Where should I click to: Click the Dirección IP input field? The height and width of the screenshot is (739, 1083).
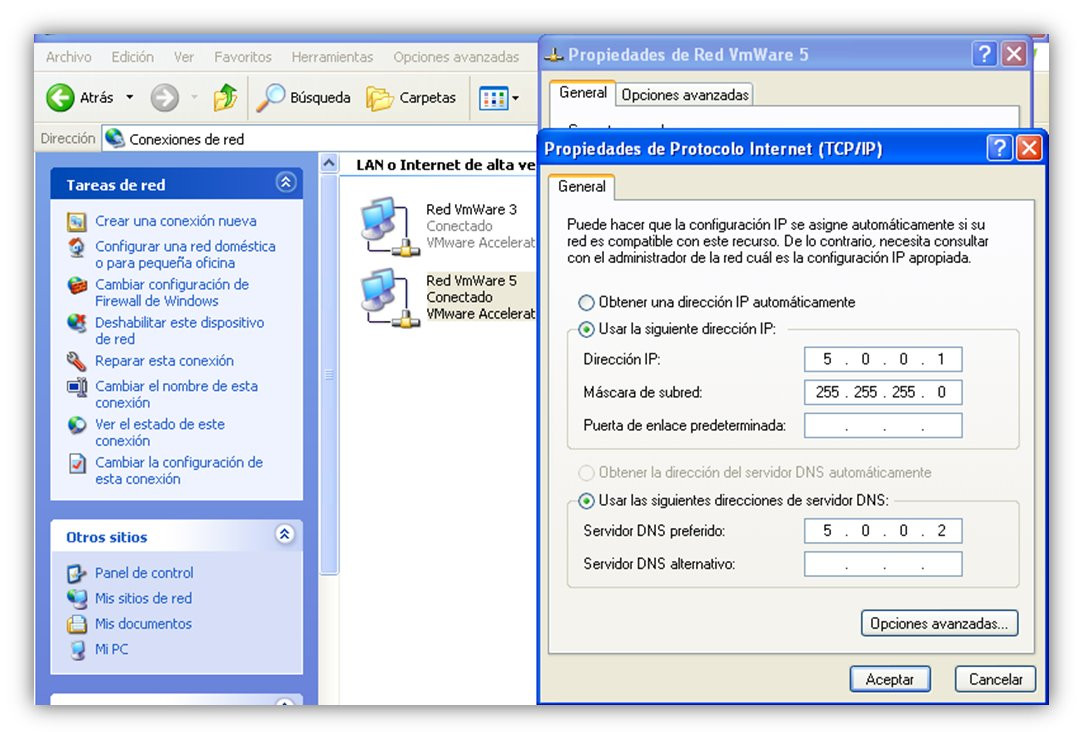point(883,359)
